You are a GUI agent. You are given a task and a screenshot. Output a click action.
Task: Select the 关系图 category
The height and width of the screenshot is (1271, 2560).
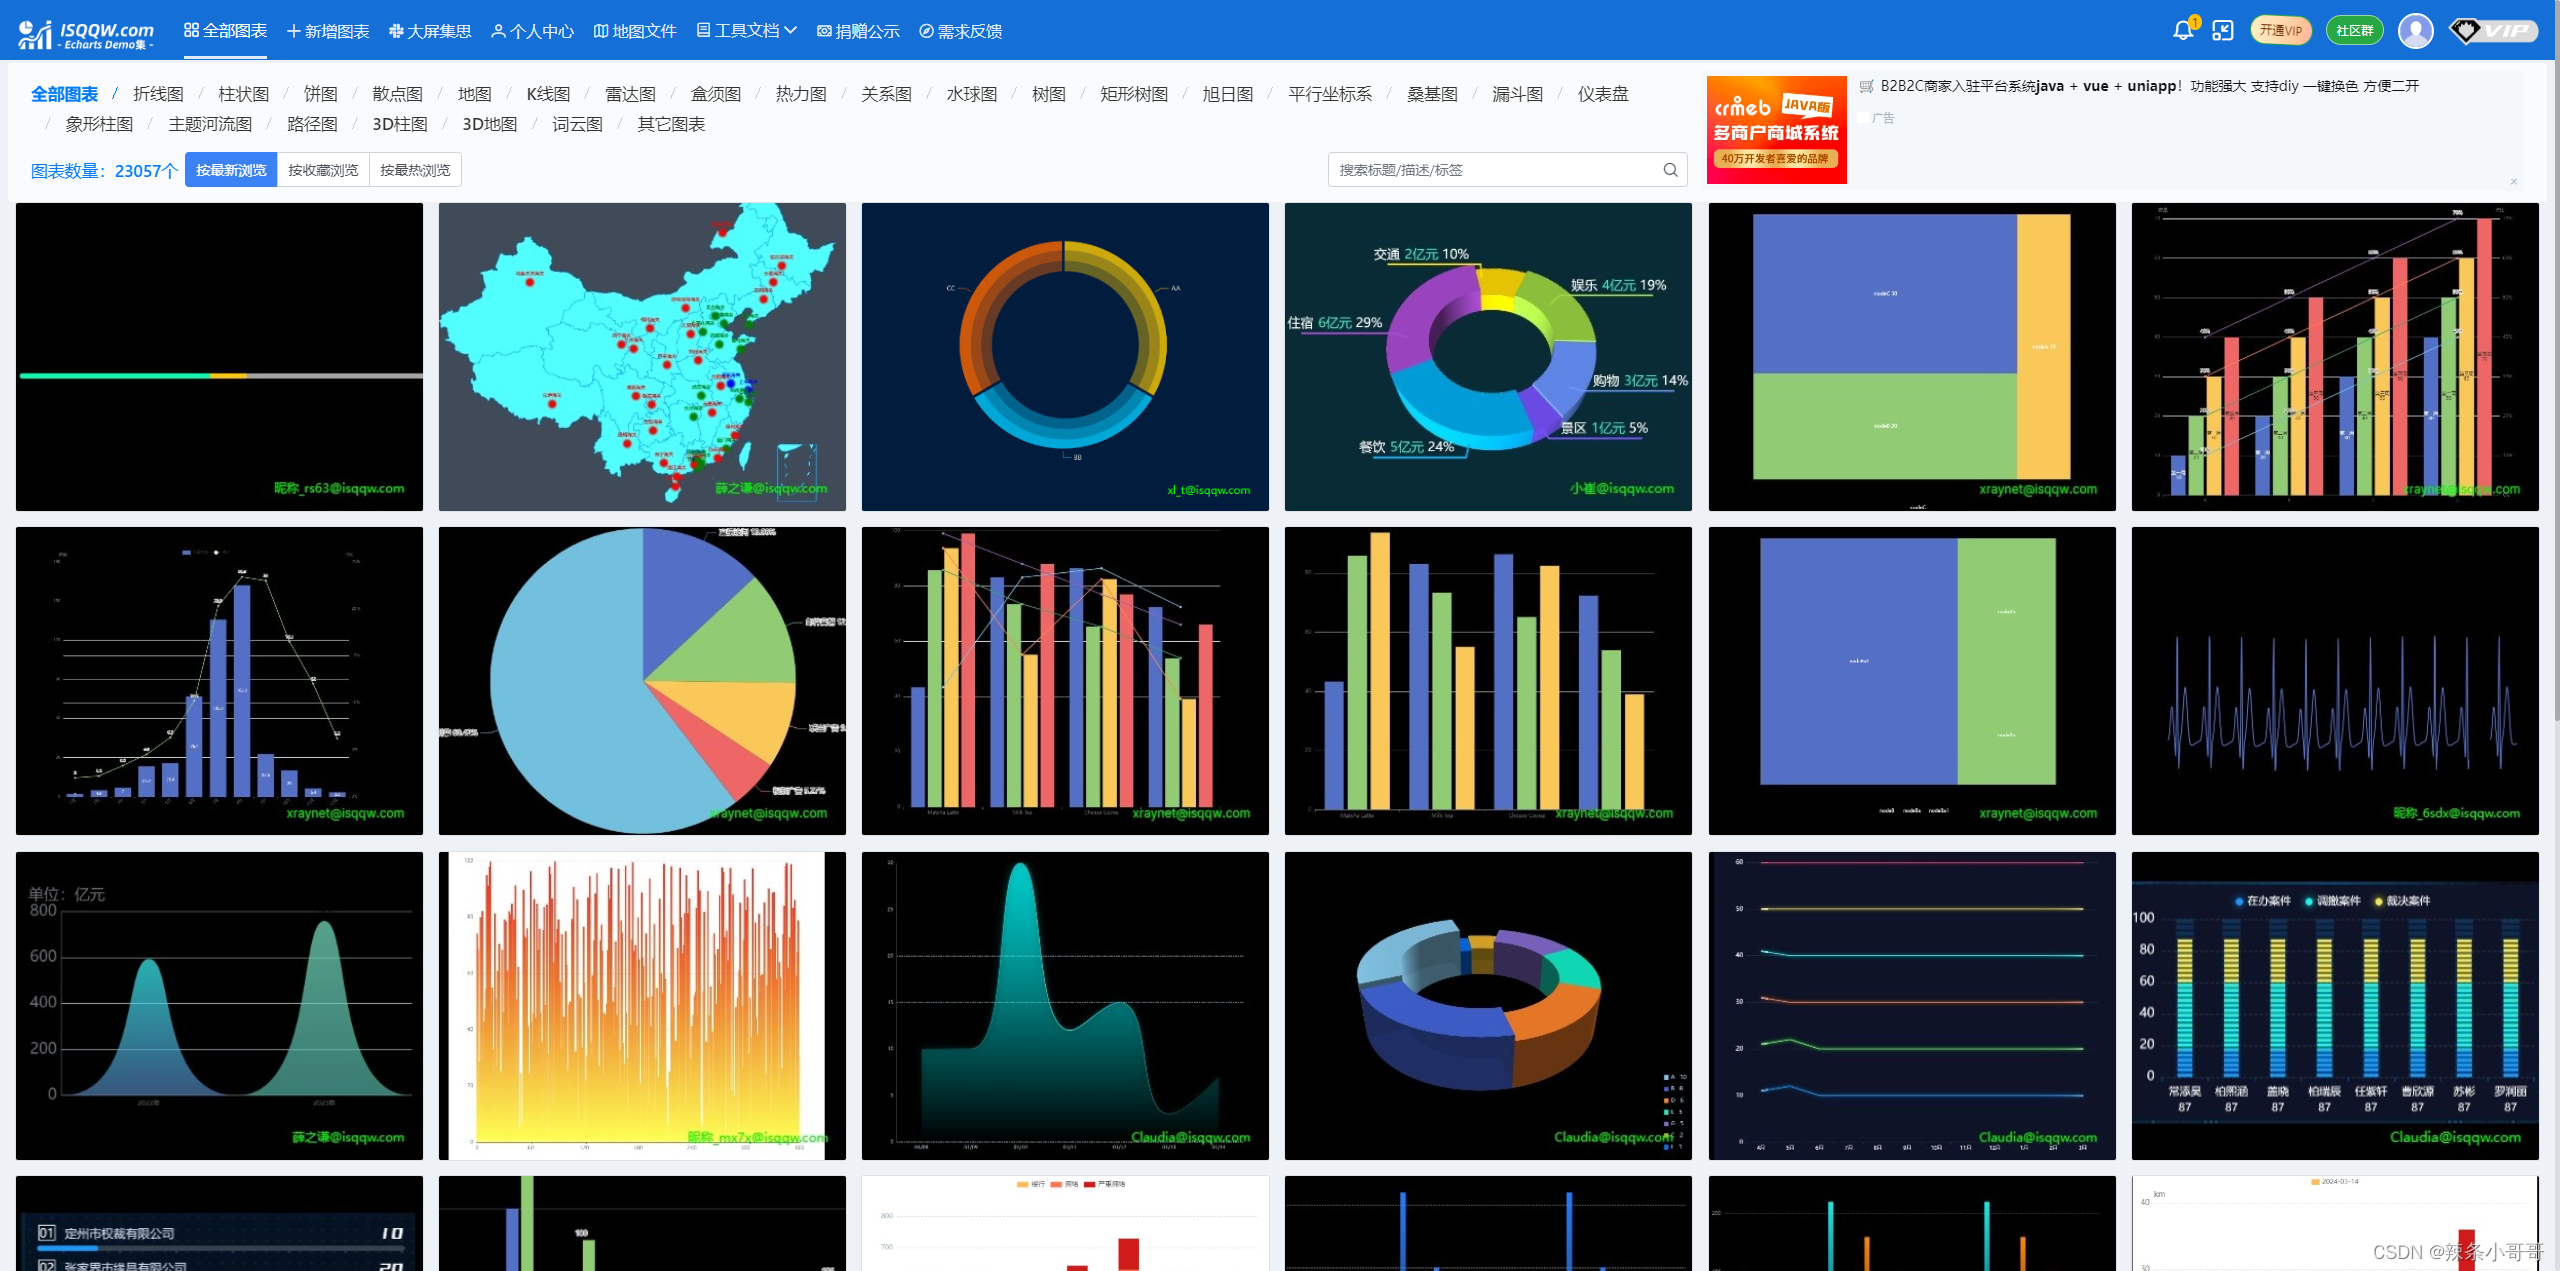pyautogui.click(x=887, y=94)
